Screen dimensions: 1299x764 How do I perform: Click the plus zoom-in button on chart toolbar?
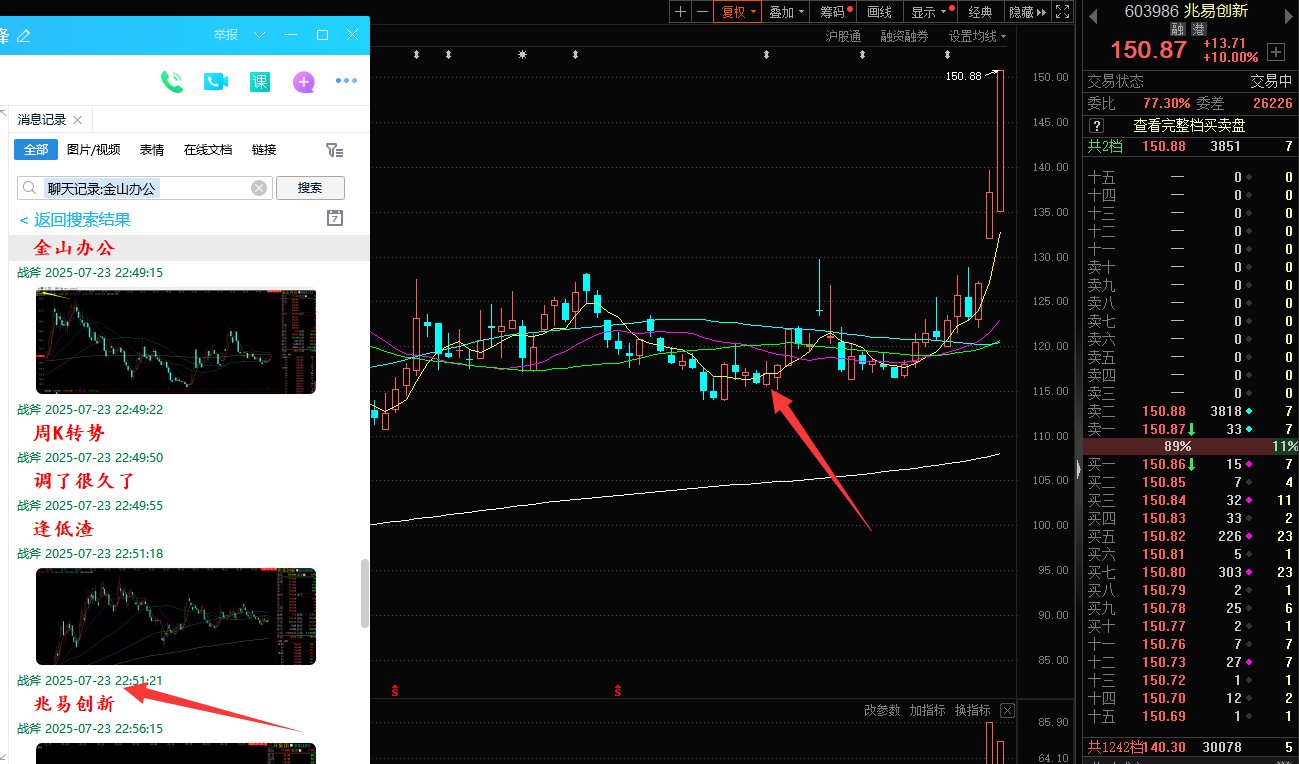[x=681, y=12]
